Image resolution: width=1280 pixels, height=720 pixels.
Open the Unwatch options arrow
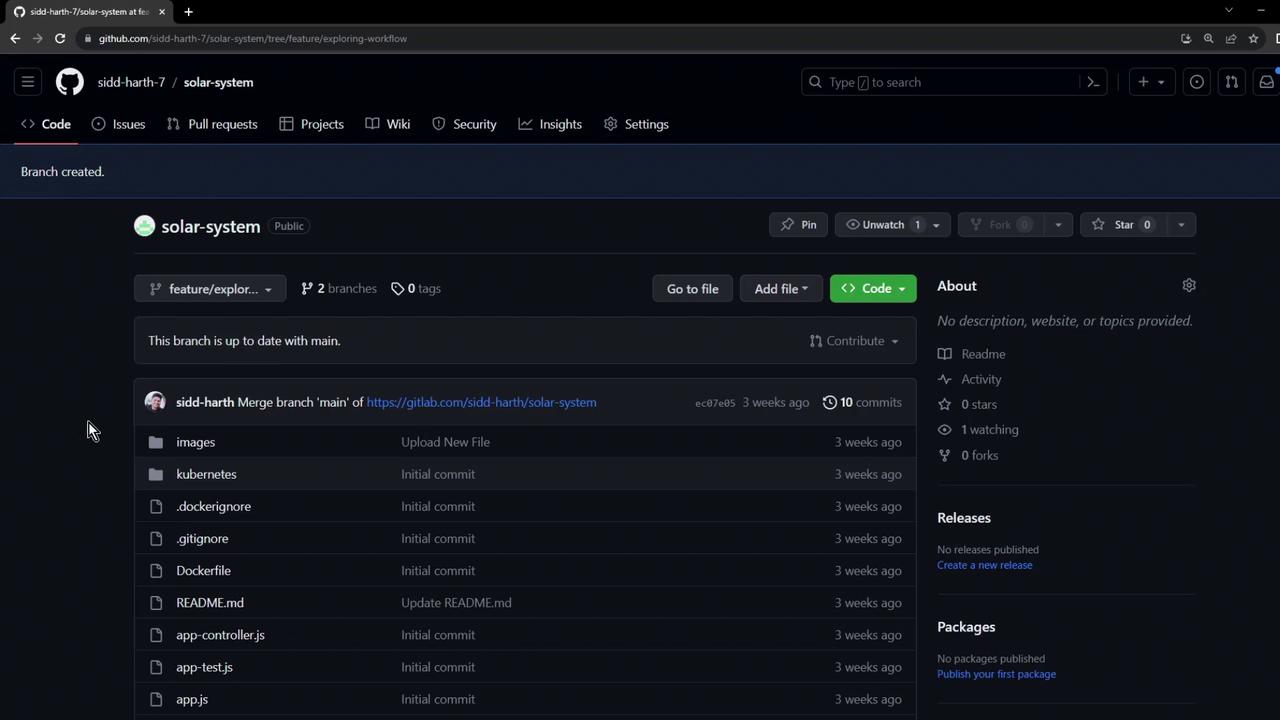pyautogui.click(x=937, y=225)
